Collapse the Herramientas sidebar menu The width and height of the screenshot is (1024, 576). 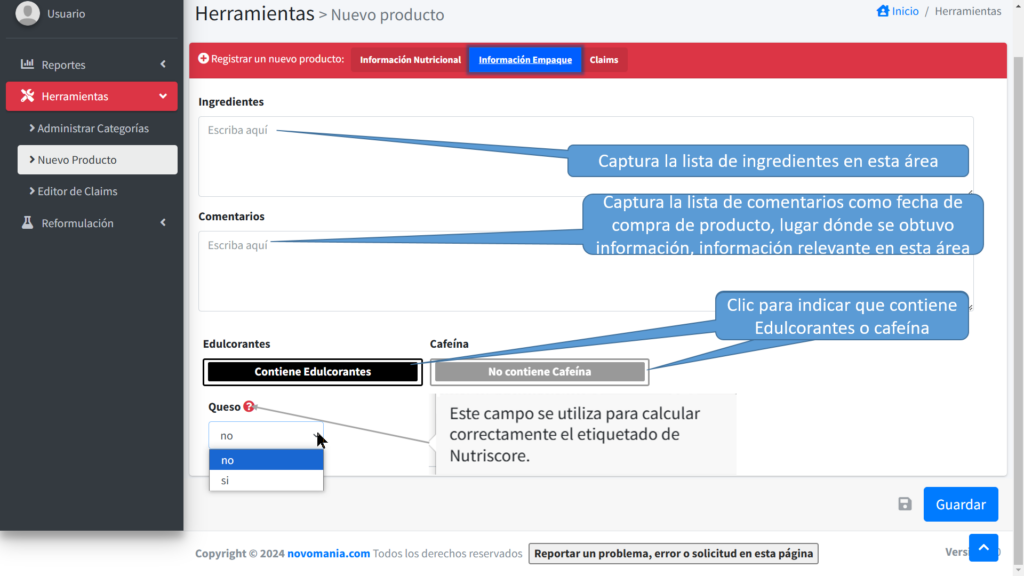92,96
